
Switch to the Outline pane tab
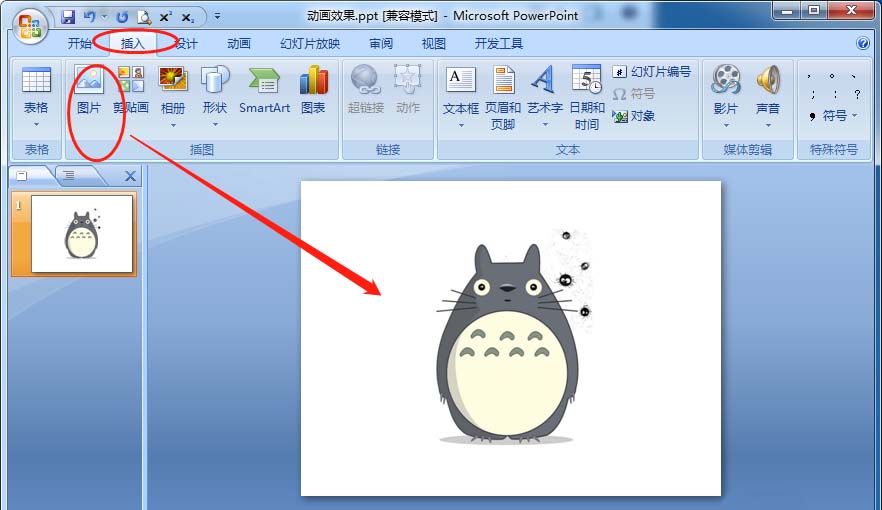point(69,175)
